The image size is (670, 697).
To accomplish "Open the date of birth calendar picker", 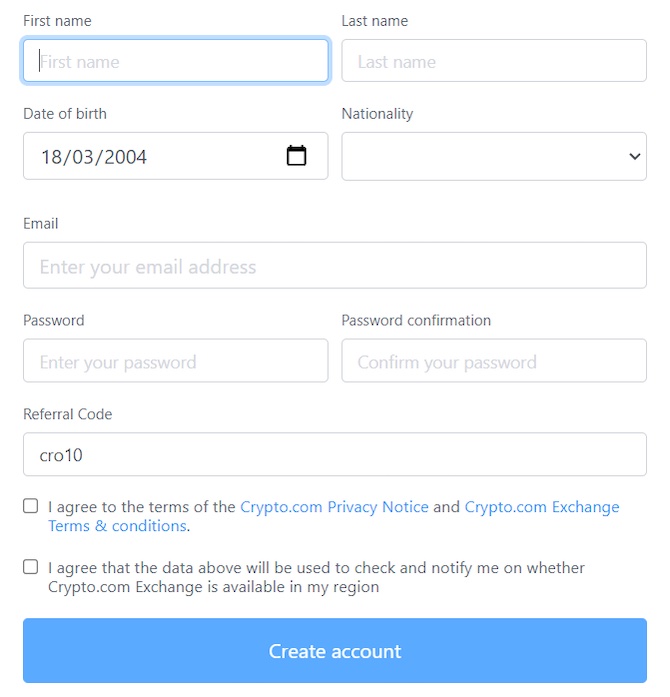I will pos(296,156).
